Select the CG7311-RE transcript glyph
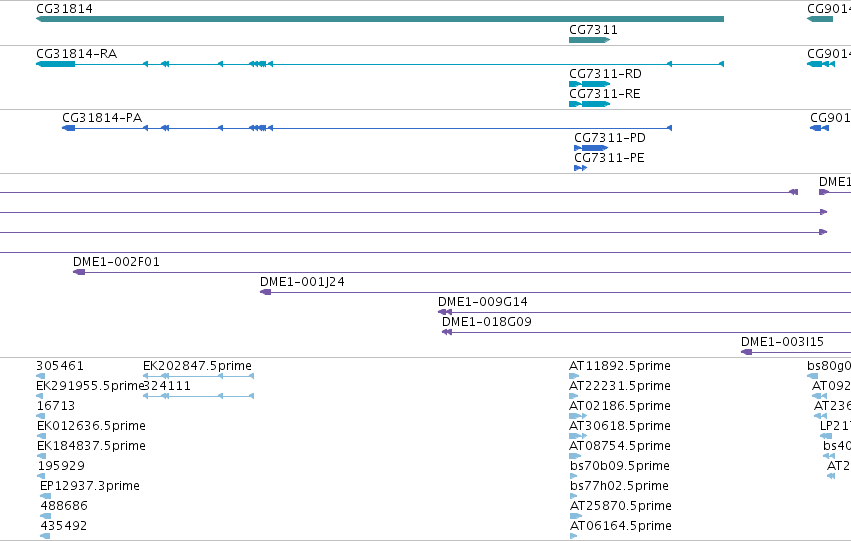The image size is (851, 541). coord(589,104)
